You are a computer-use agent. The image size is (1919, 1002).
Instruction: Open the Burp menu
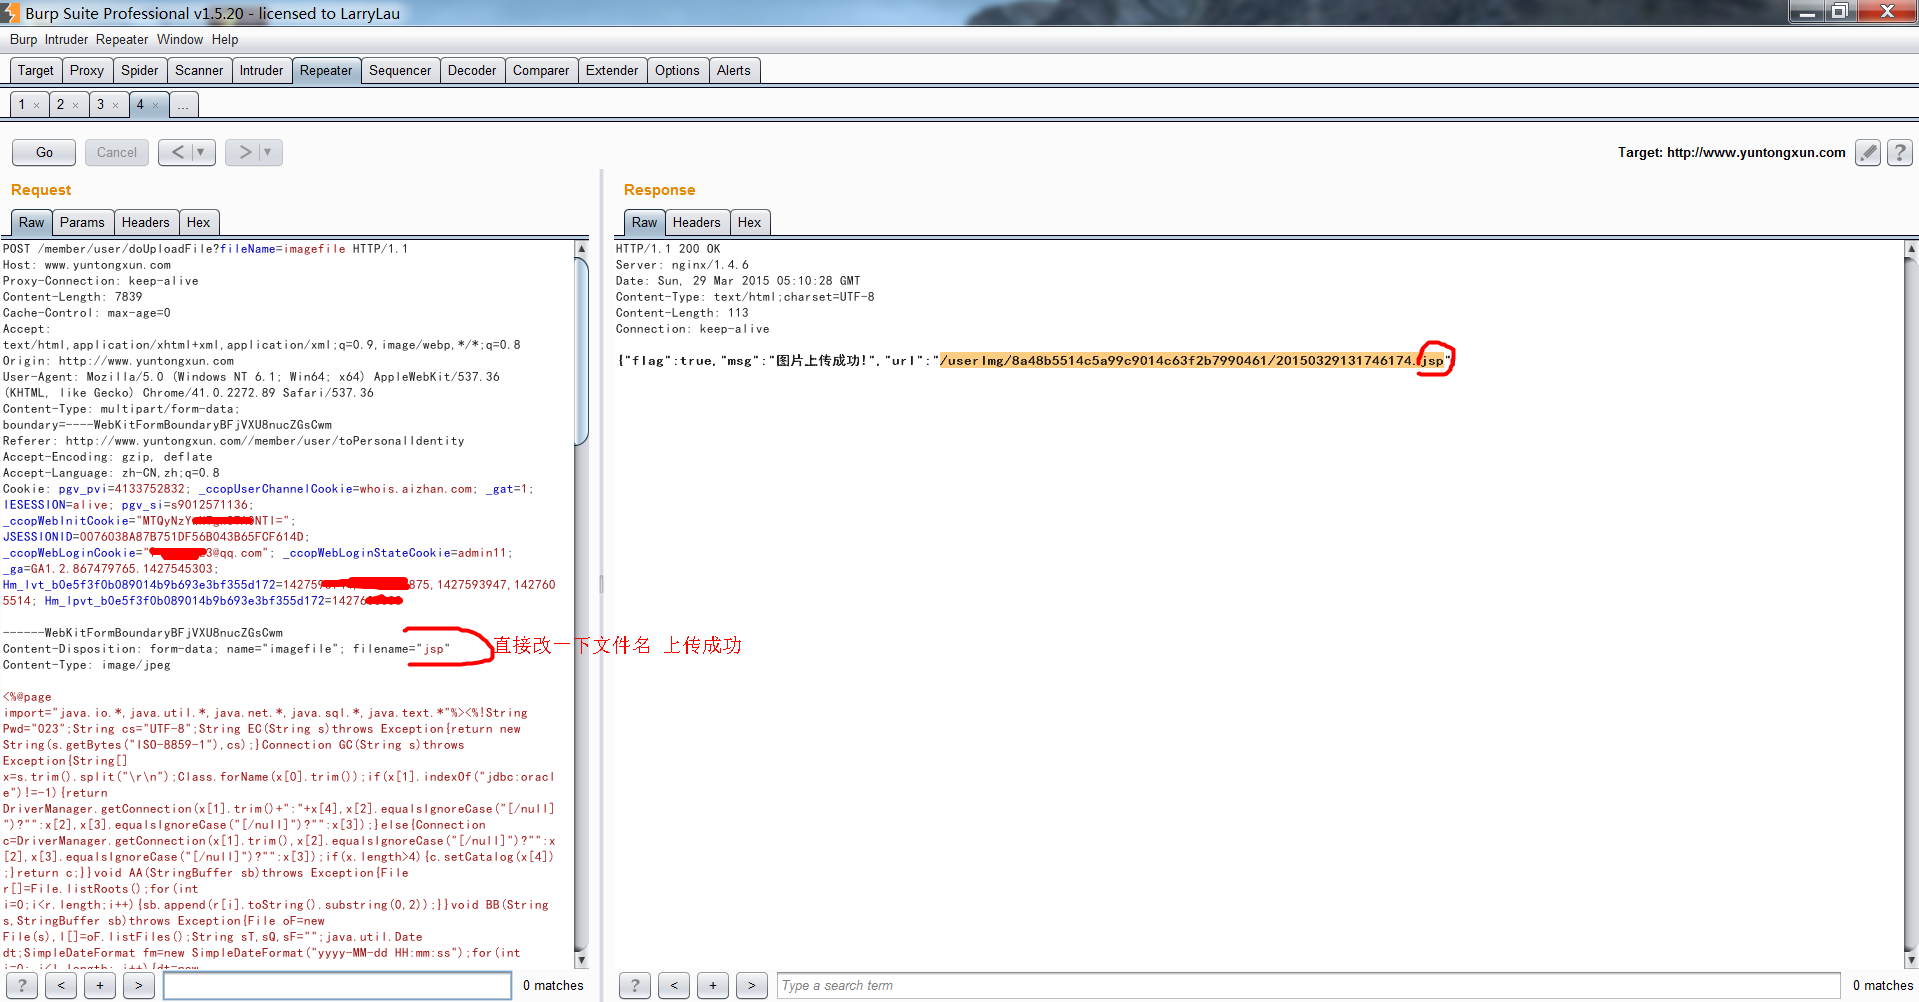[24, 40]
